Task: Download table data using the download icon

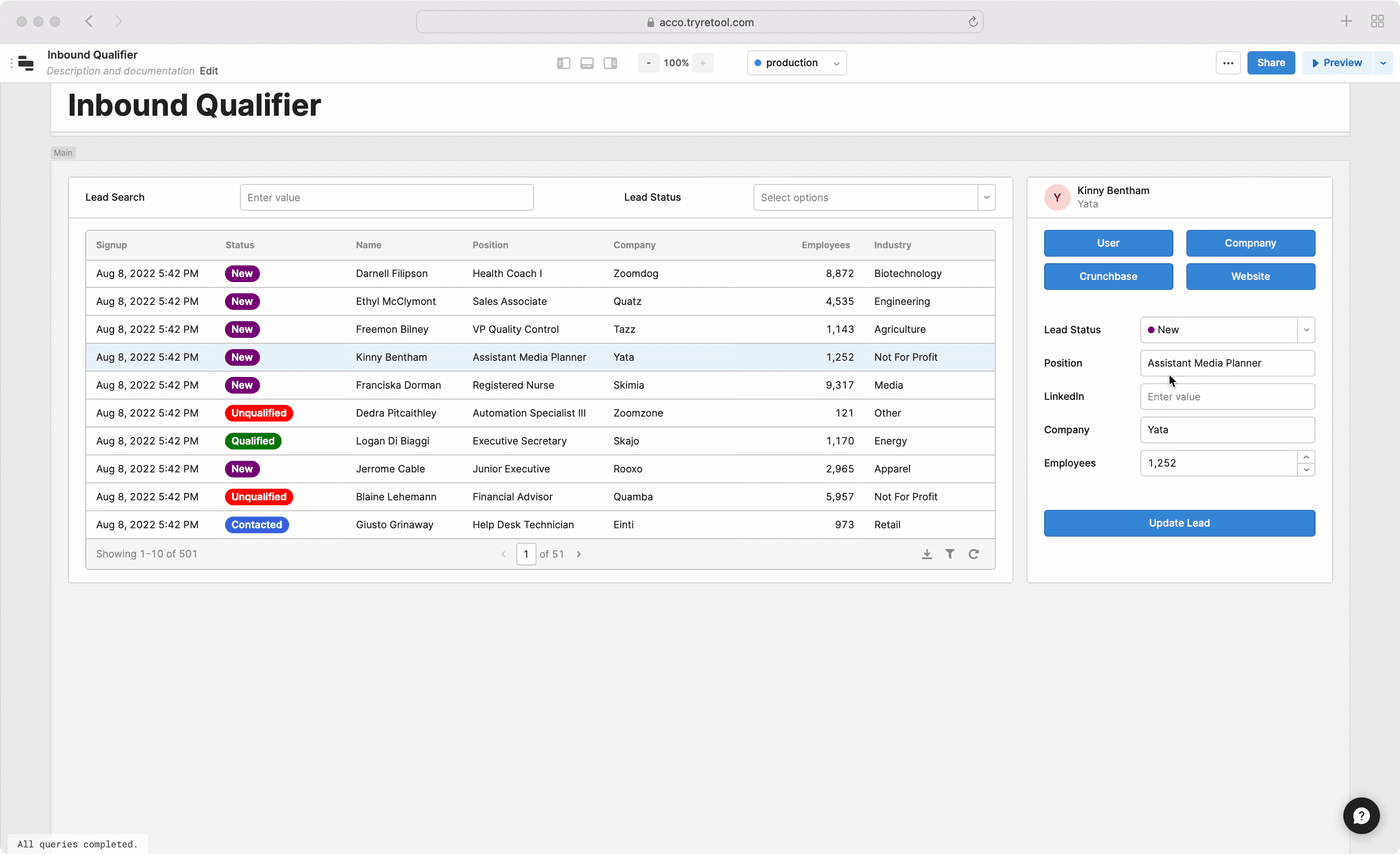Action: [927, 554]
